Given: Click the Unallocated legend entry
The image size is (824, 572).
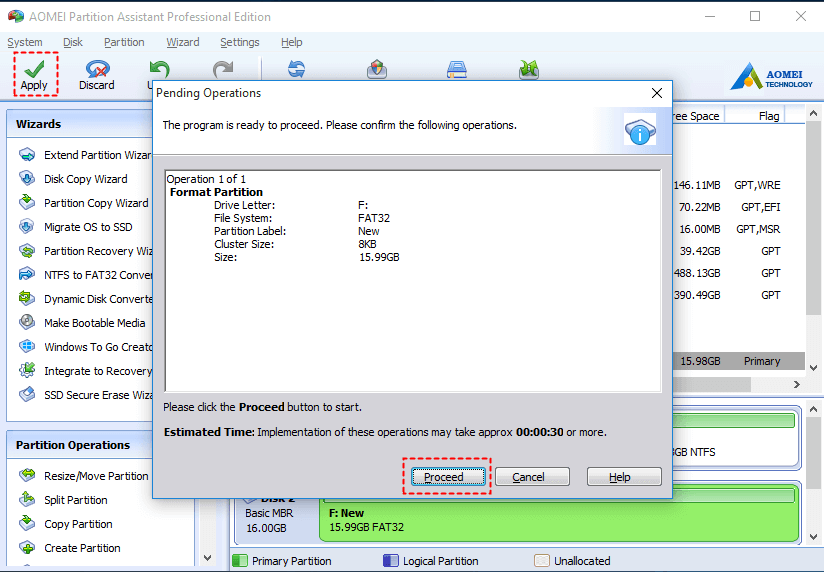Looking at the screenshot, I should (572, 561).
